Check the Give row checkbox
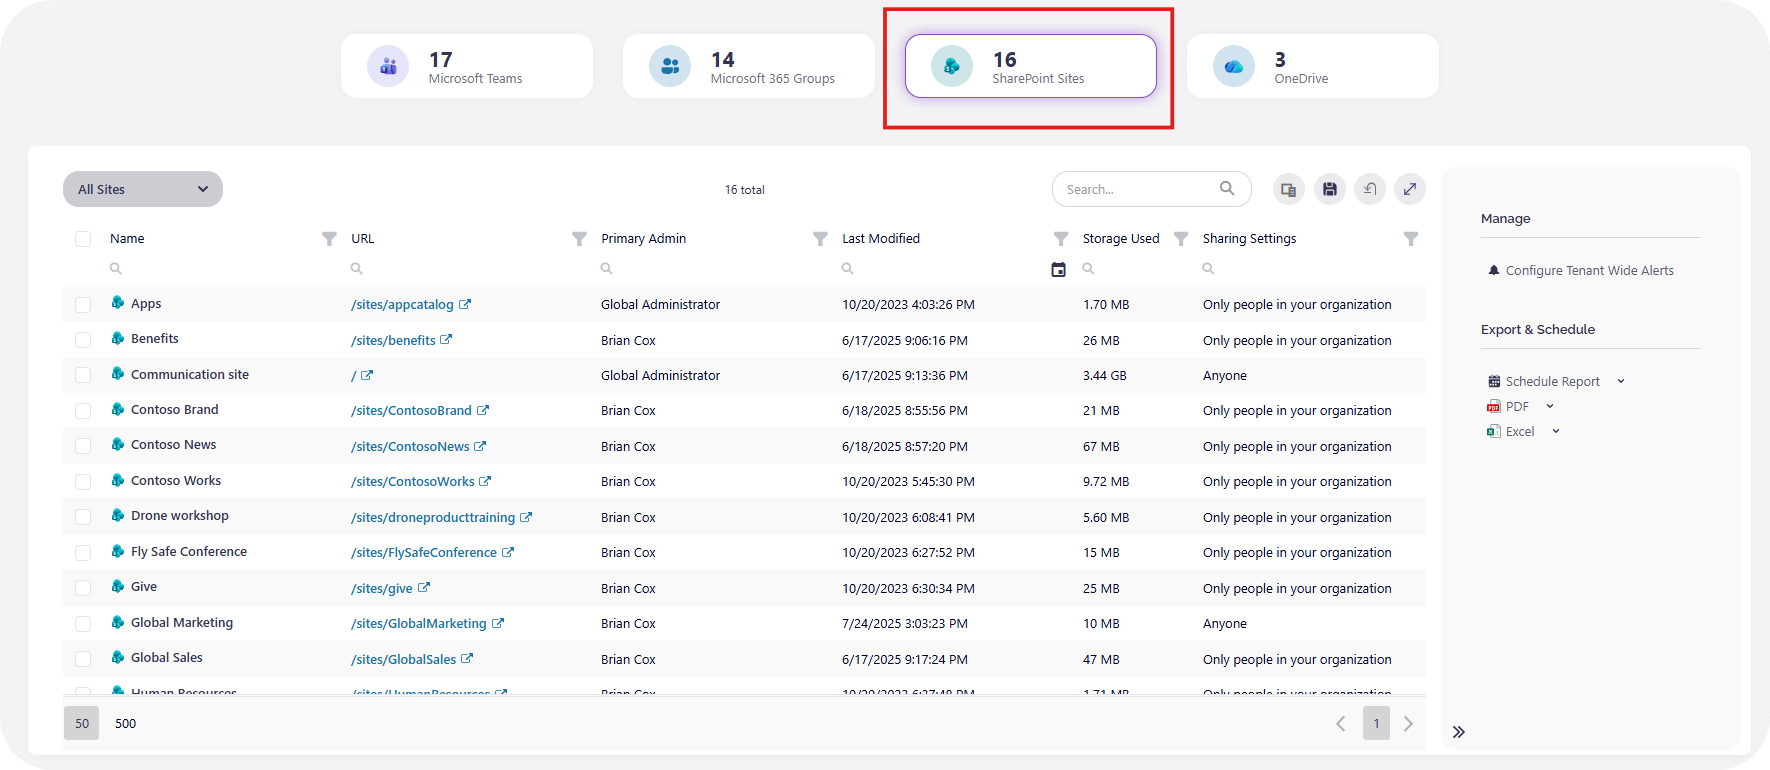This screenshot has height=770, width=1770. (x=83, y=588)
